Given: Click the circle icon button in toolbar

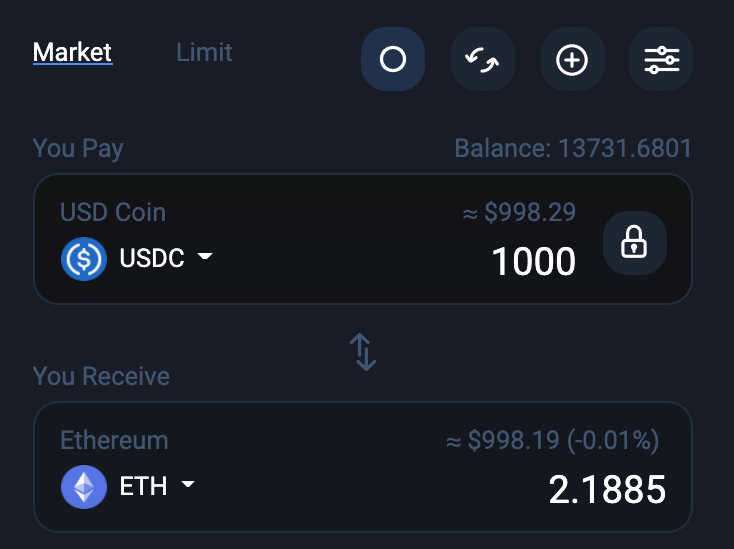Looking at the screenshot, I should click(393, 59).
